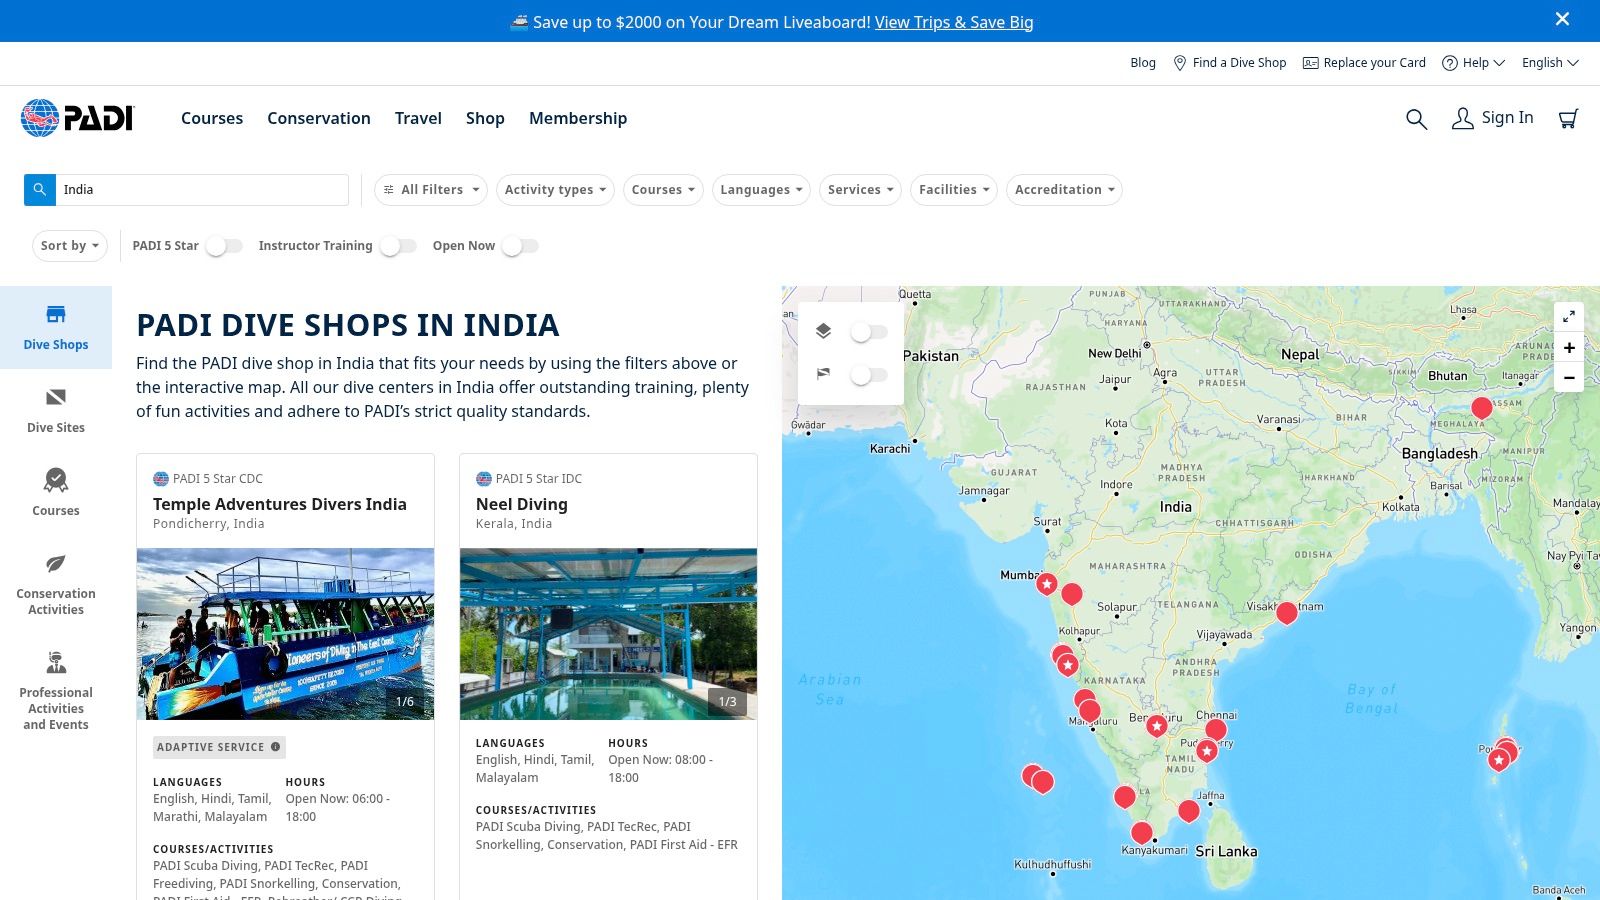Open the shopping cart
This screenshot has width=1600, height=900.
click(1568, 118)
